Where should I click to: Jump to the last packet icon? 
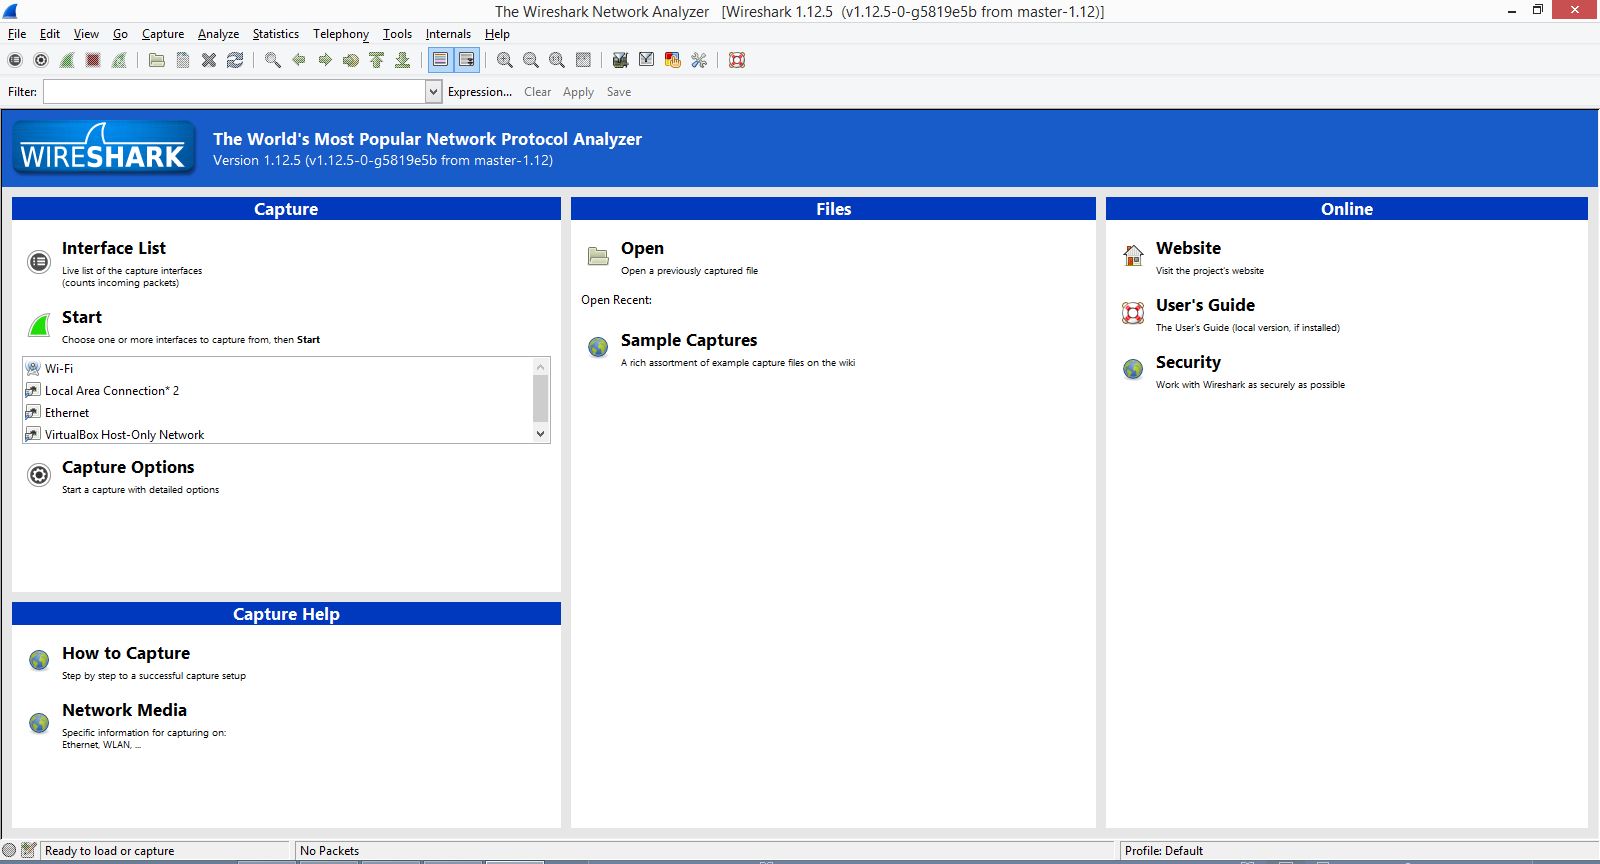point(403,60)
